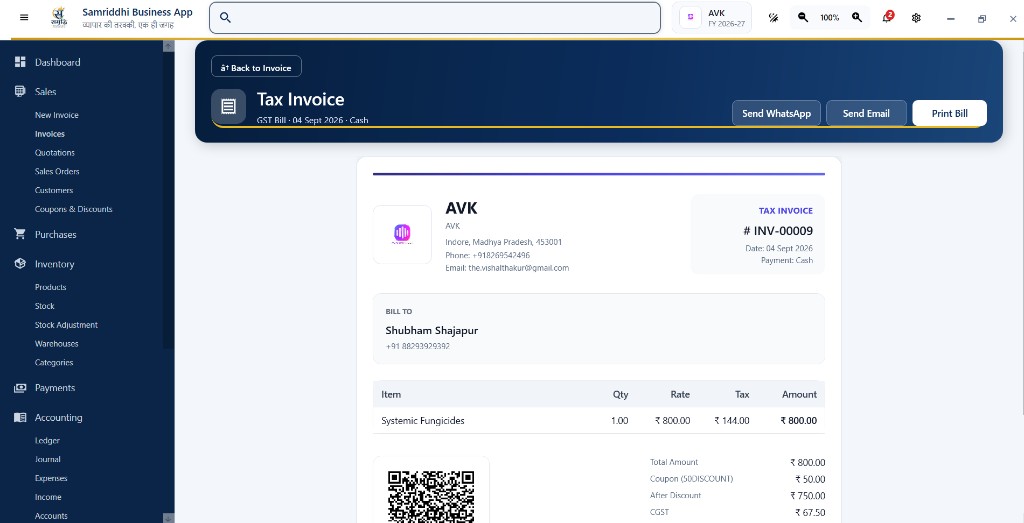Click sidebar scrollbar up arrow
This screenshot has width=1024, height=523.
168,46
